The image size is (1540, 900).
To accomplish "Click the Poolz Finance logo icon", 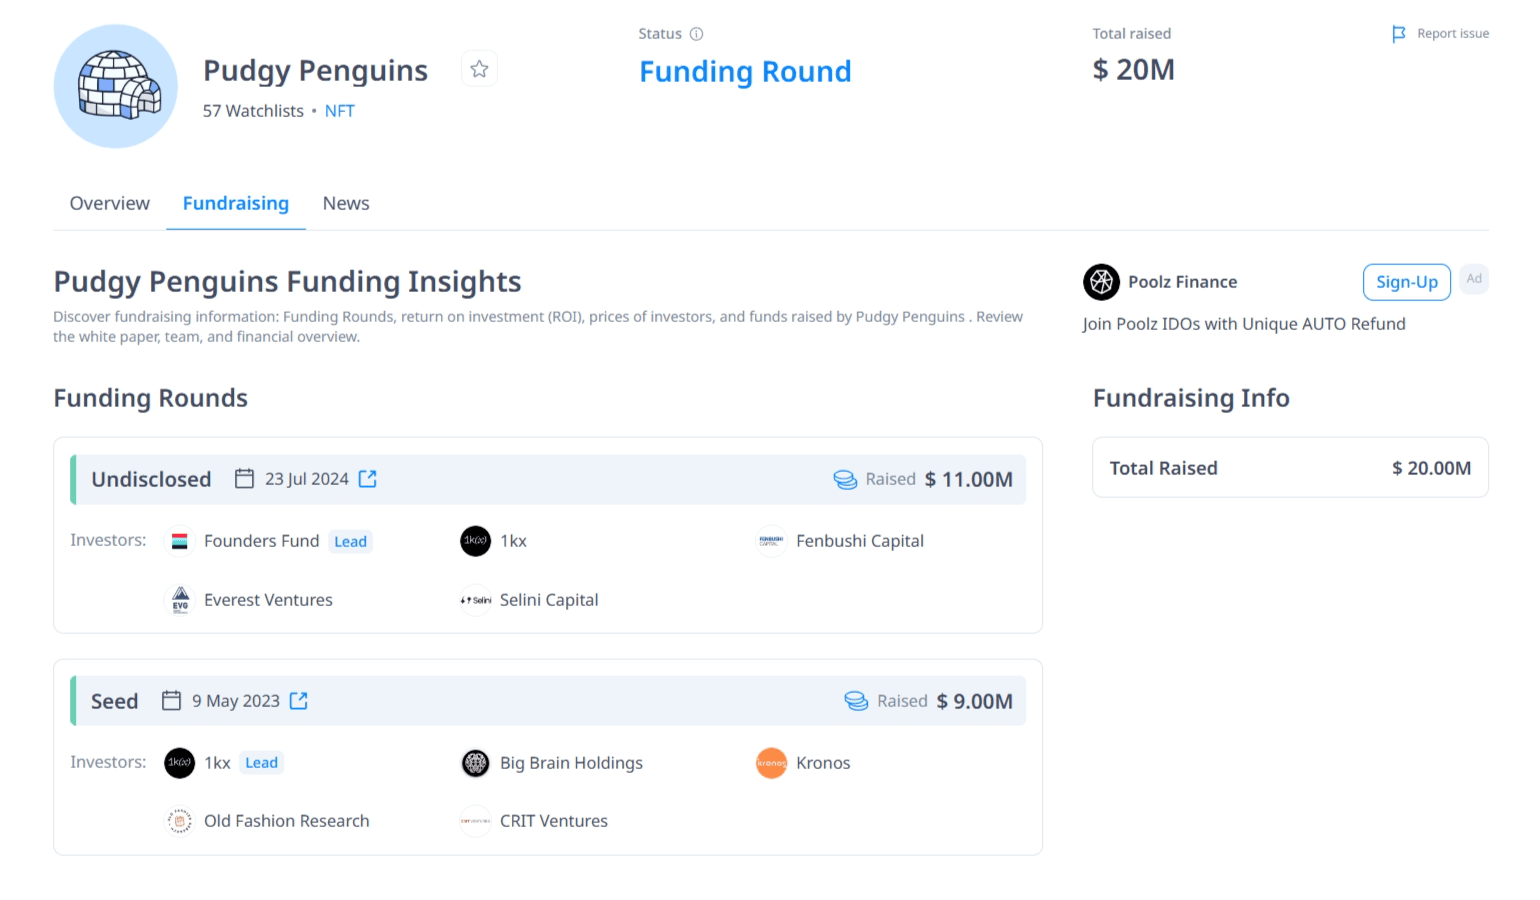I will (x=1101, y=282).
